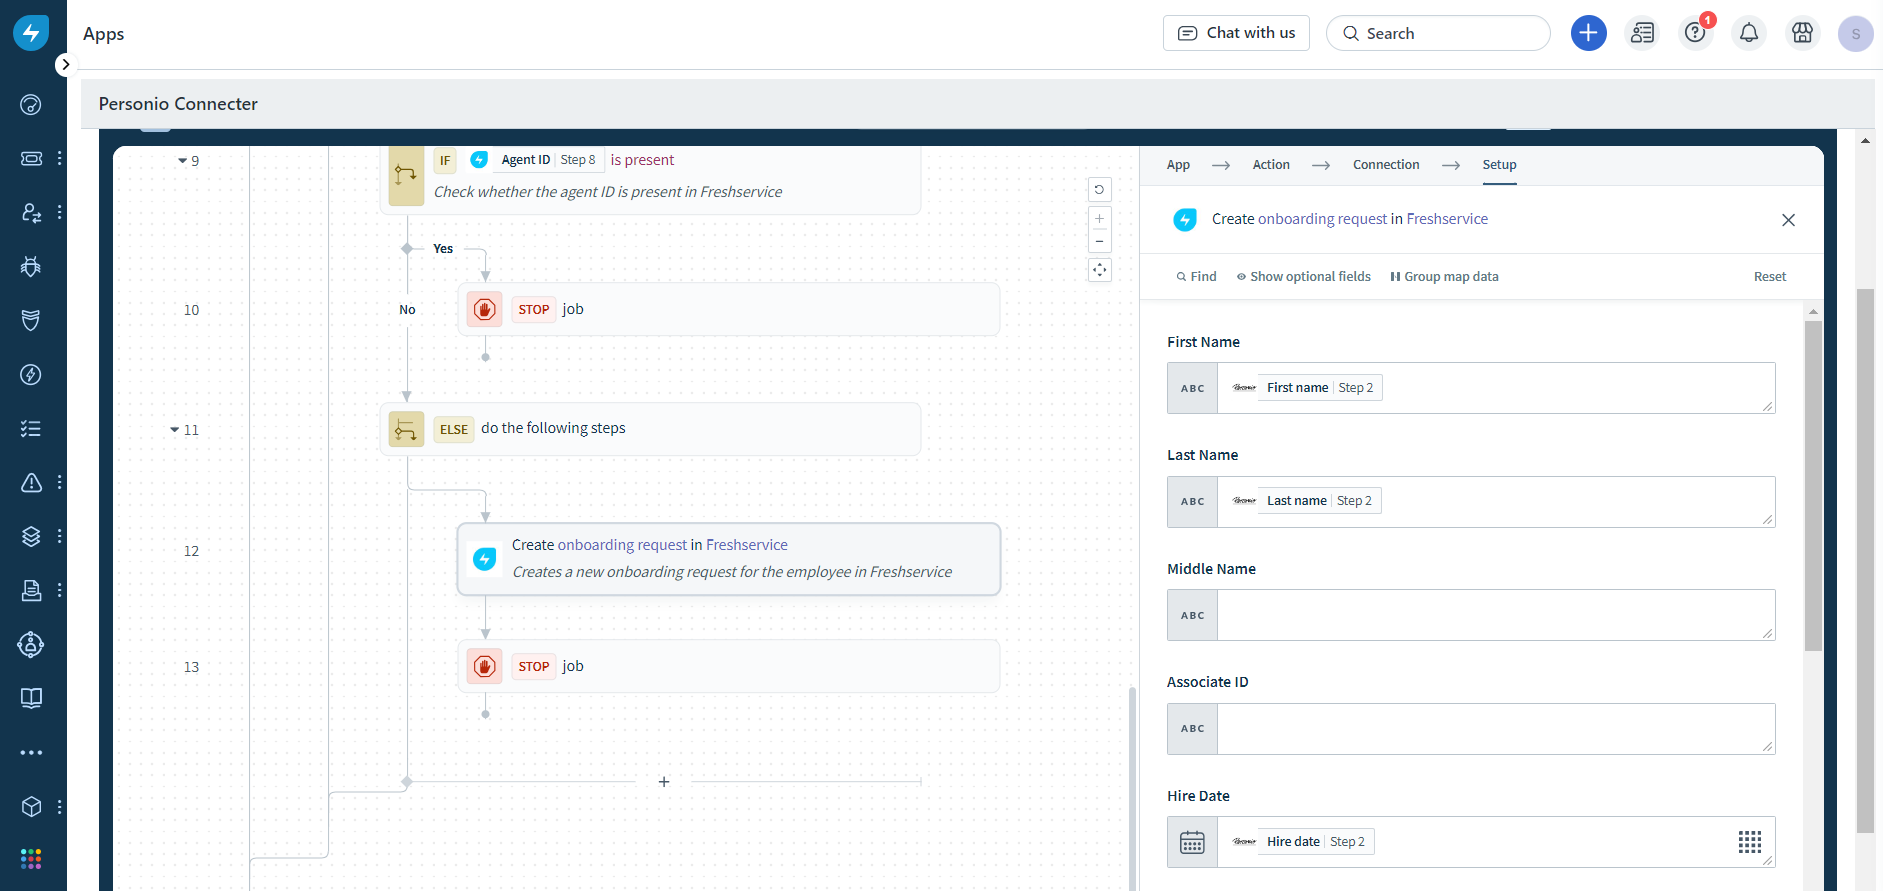Switch to the Action tab
This screenshot has height=891, width=1883.
(1271, 165)
